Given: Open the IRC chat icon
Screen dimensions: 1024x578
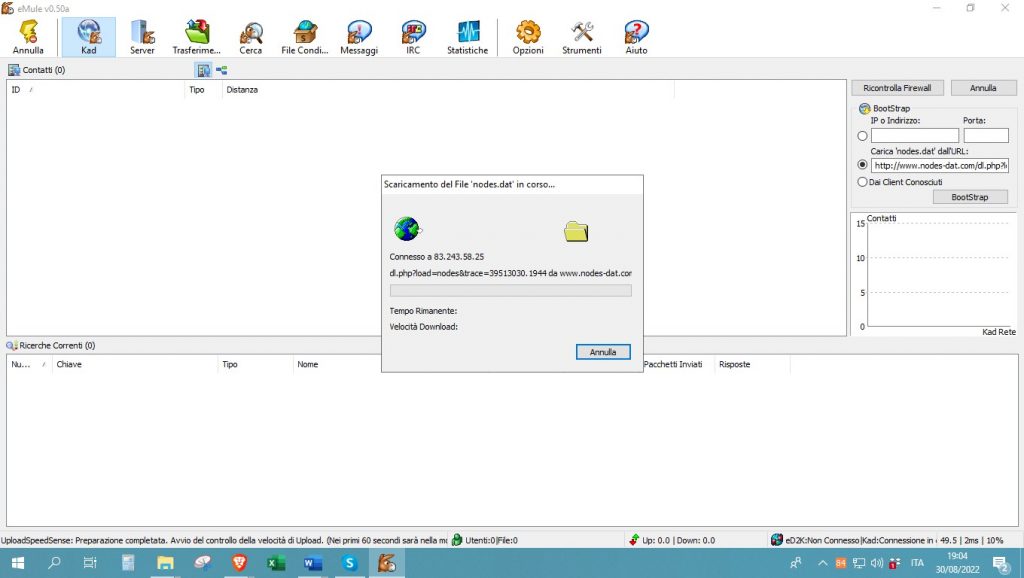Looking at the screenshot, I should (x=413, y=37).
